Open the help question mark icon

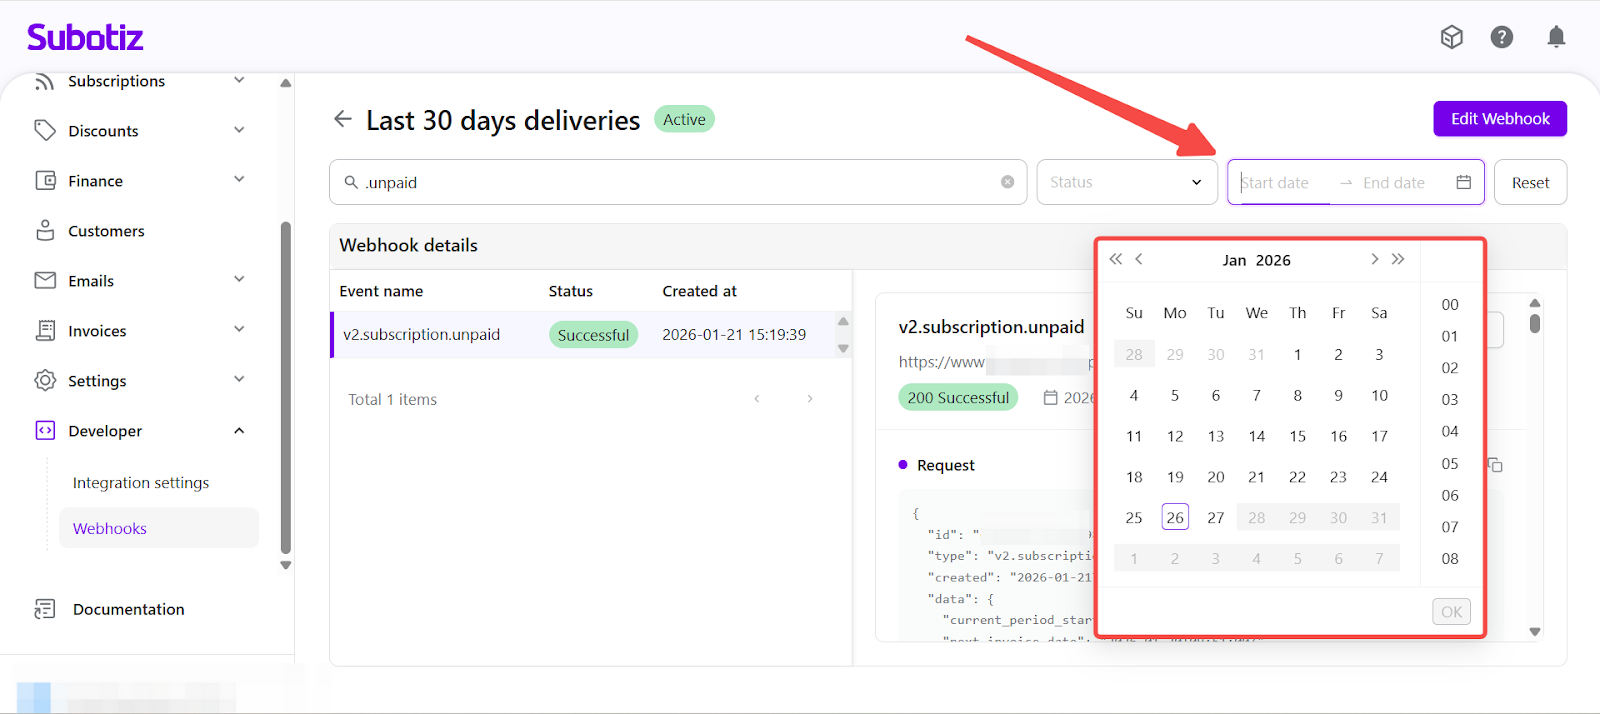[x=1501, y=37]
